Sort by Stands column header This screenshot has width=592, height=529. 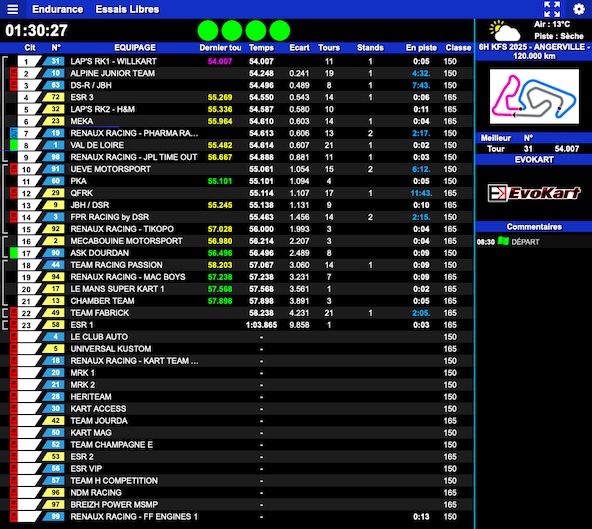click(370, 48)
